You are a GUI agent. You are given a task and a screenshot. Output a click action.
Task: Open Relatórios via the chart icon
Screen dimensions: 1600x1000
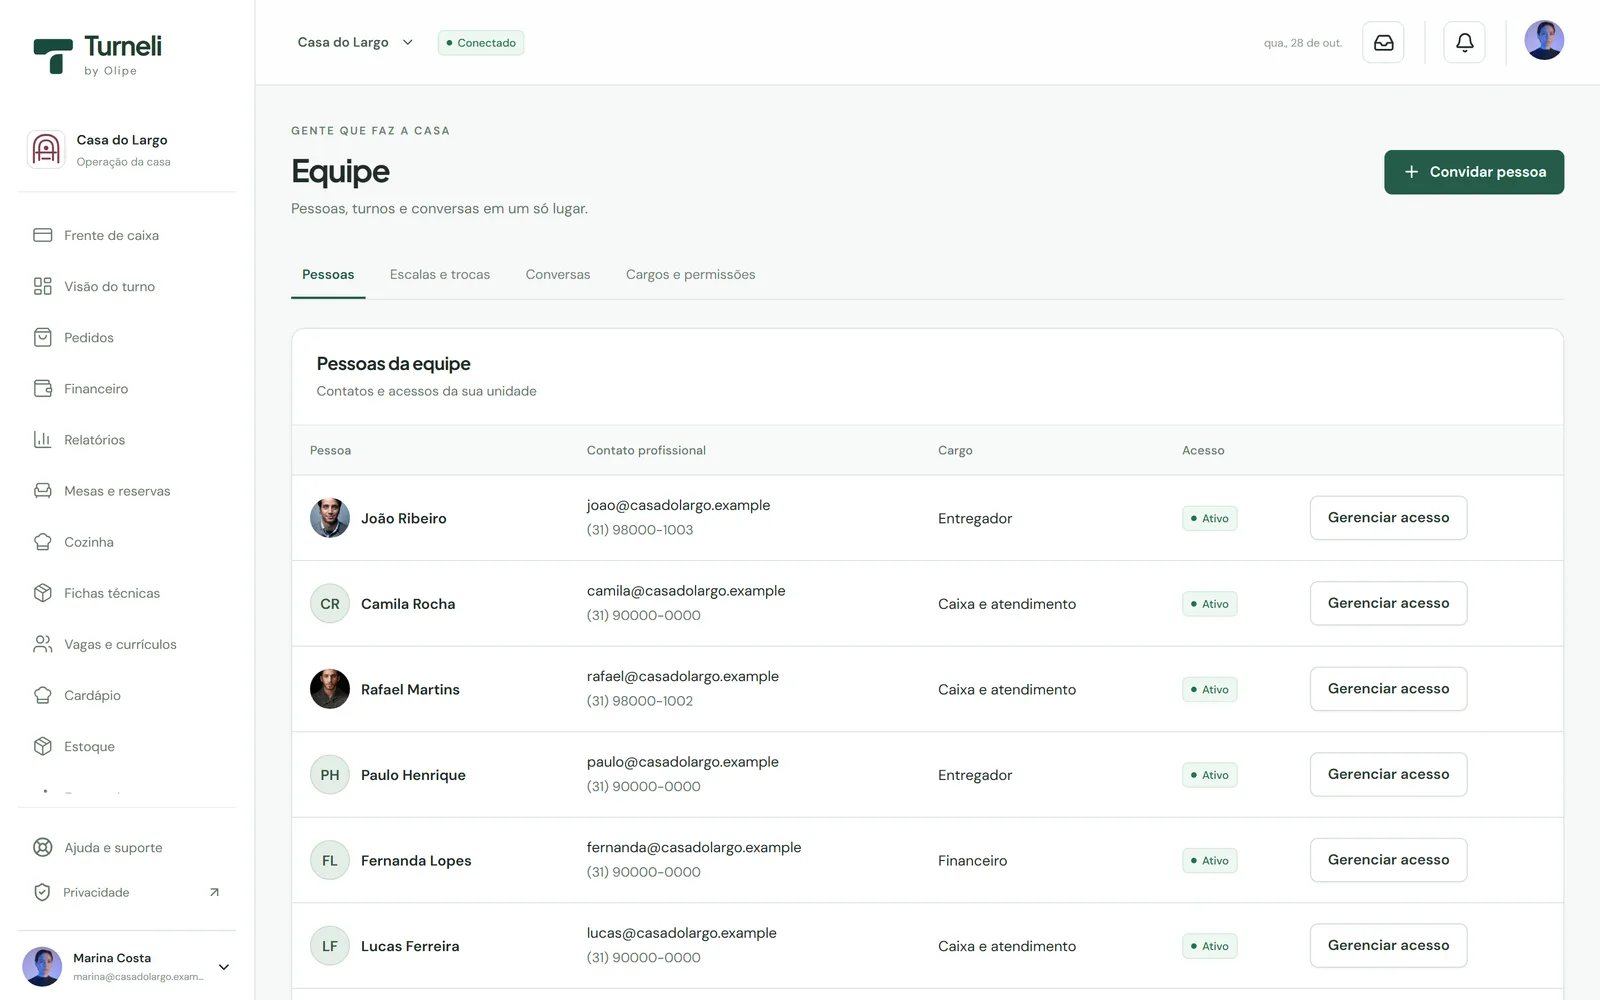click(43, 439)
